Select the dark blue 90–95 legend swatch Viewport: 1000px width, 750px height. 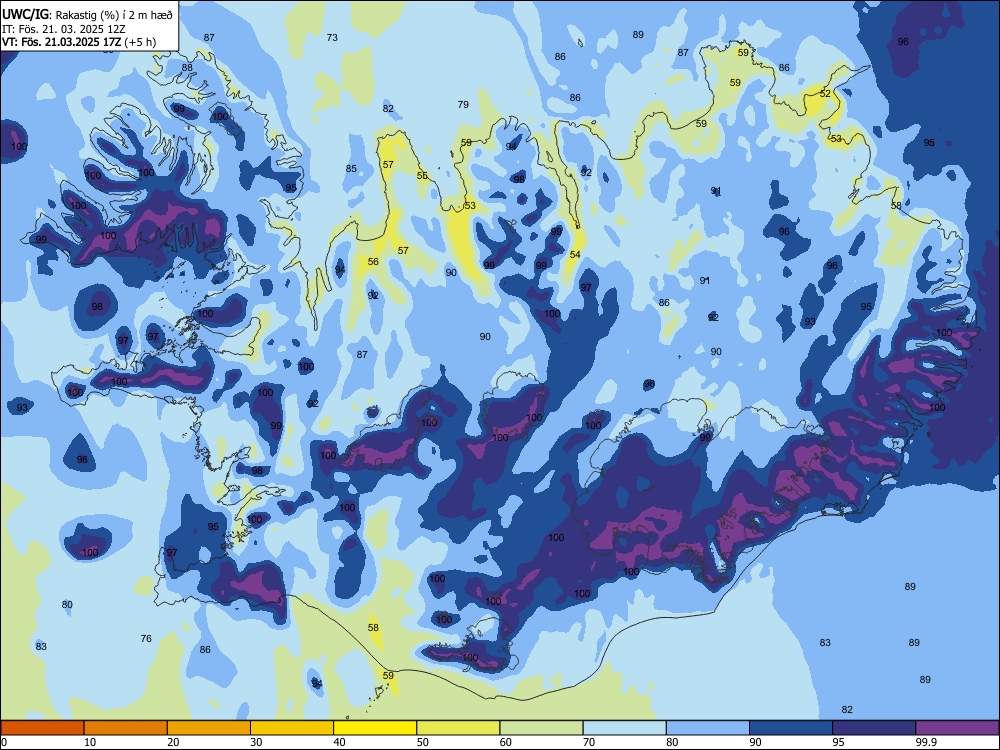point(791,728)
